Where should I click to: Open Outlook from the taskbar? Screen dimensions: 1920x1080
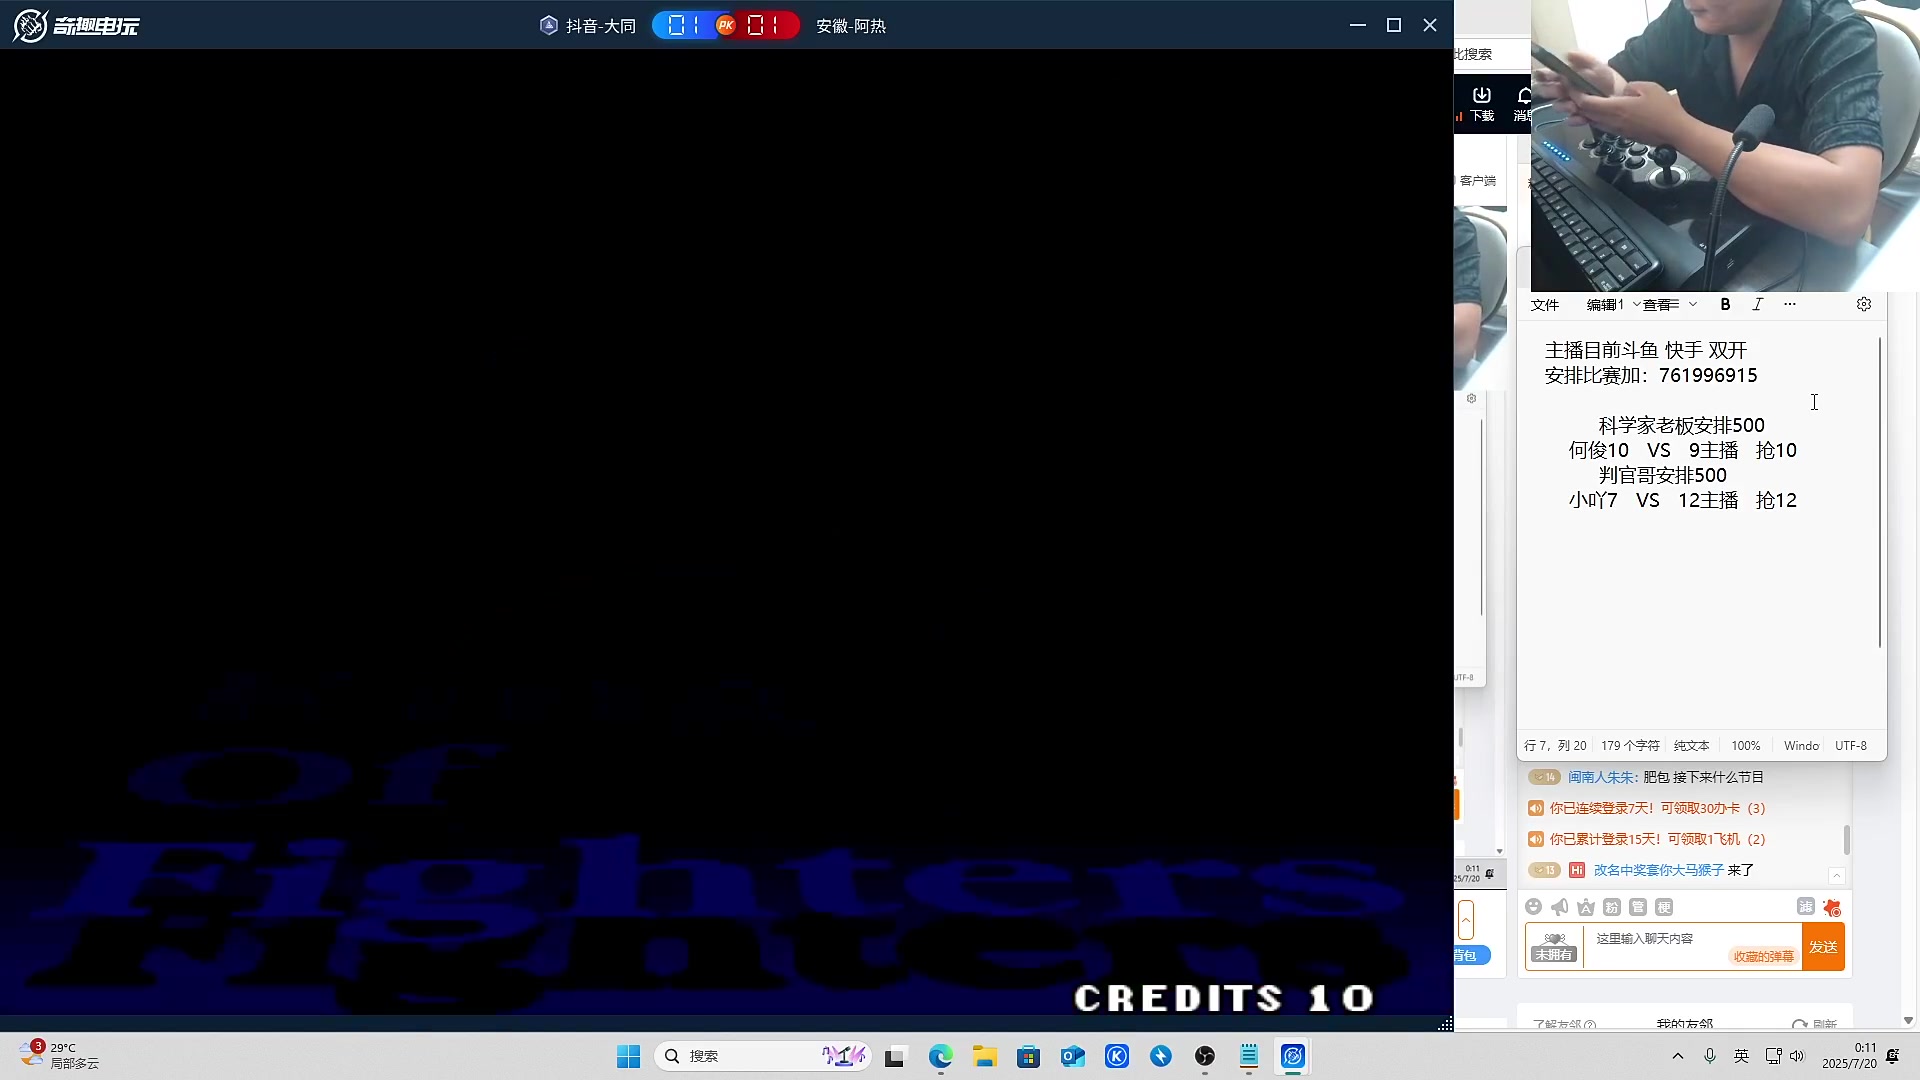[1073, 1056]
